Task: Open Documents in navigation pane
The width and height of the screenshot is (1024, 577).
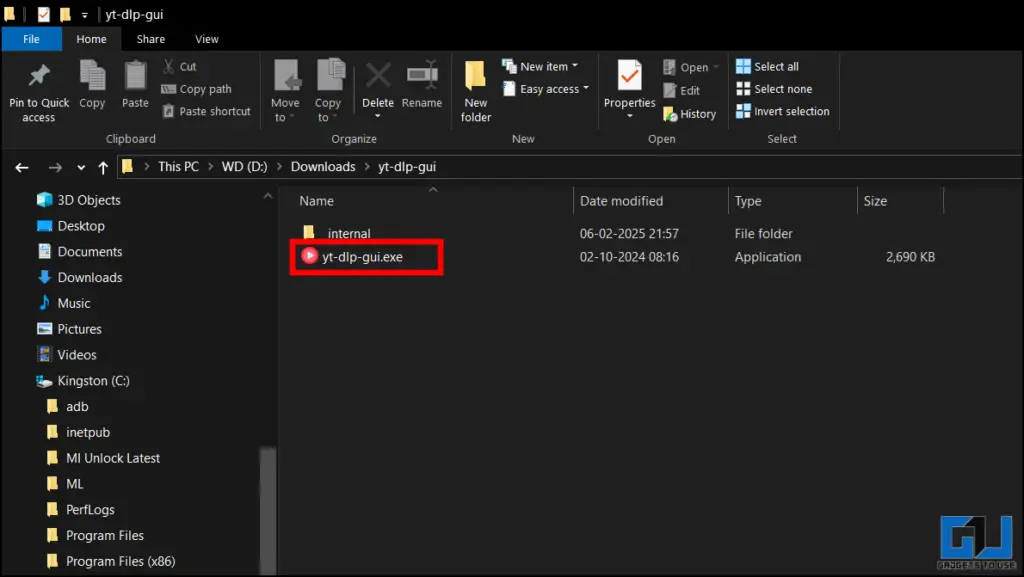Action: point(80,252)
